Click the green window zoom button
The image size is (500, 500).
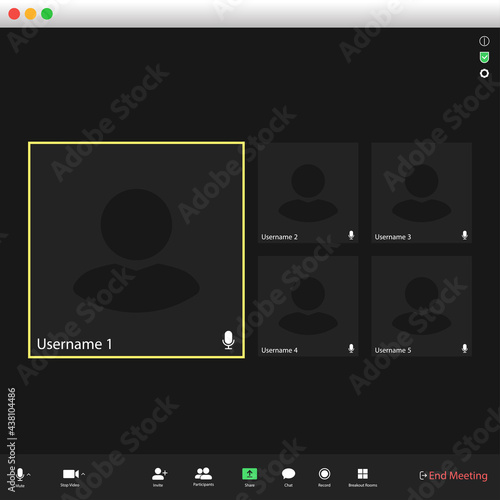[x=47, y=14]
